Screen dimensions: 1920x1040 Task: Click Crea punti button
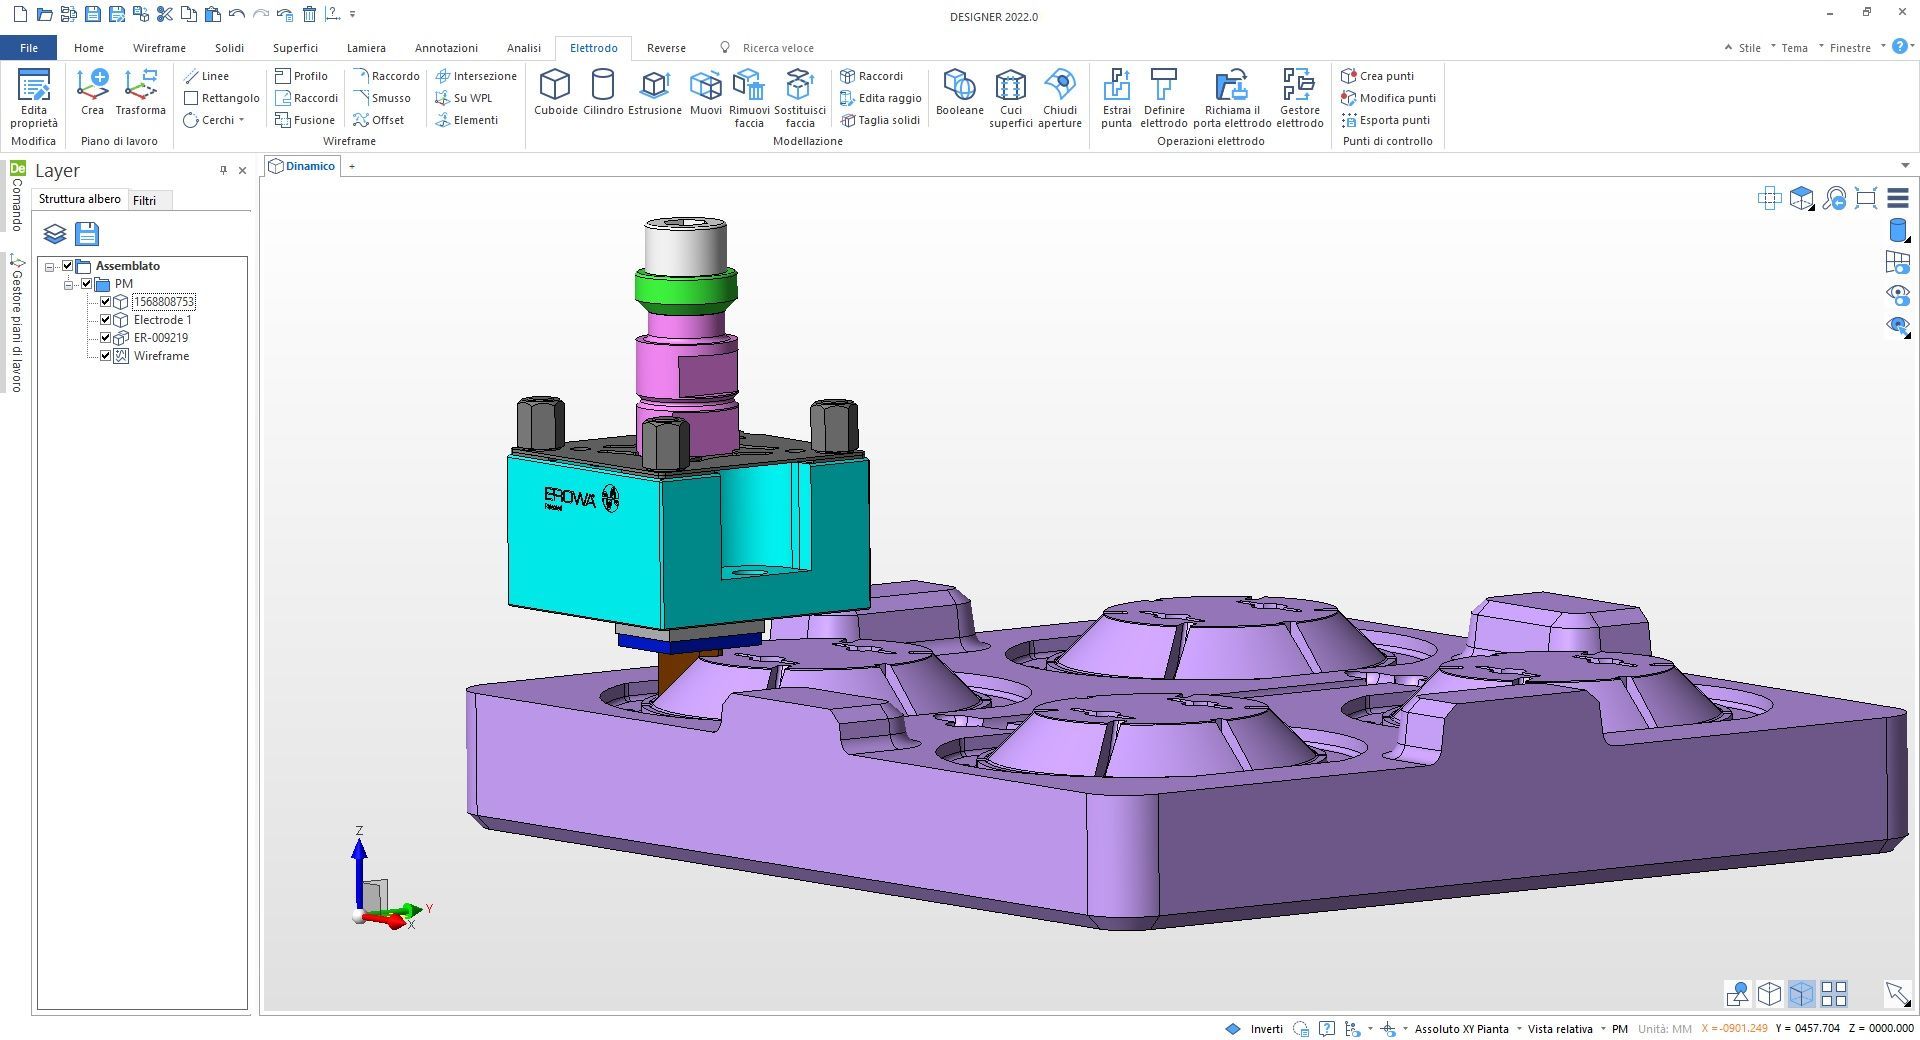pos(1377,76)
